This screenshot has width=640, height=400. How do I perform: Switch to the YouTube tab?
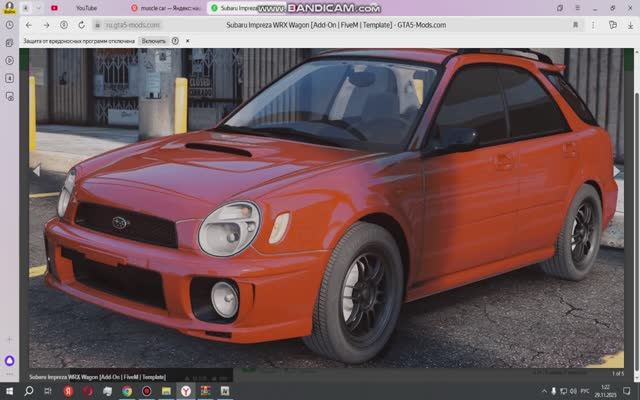click(87, 8)
